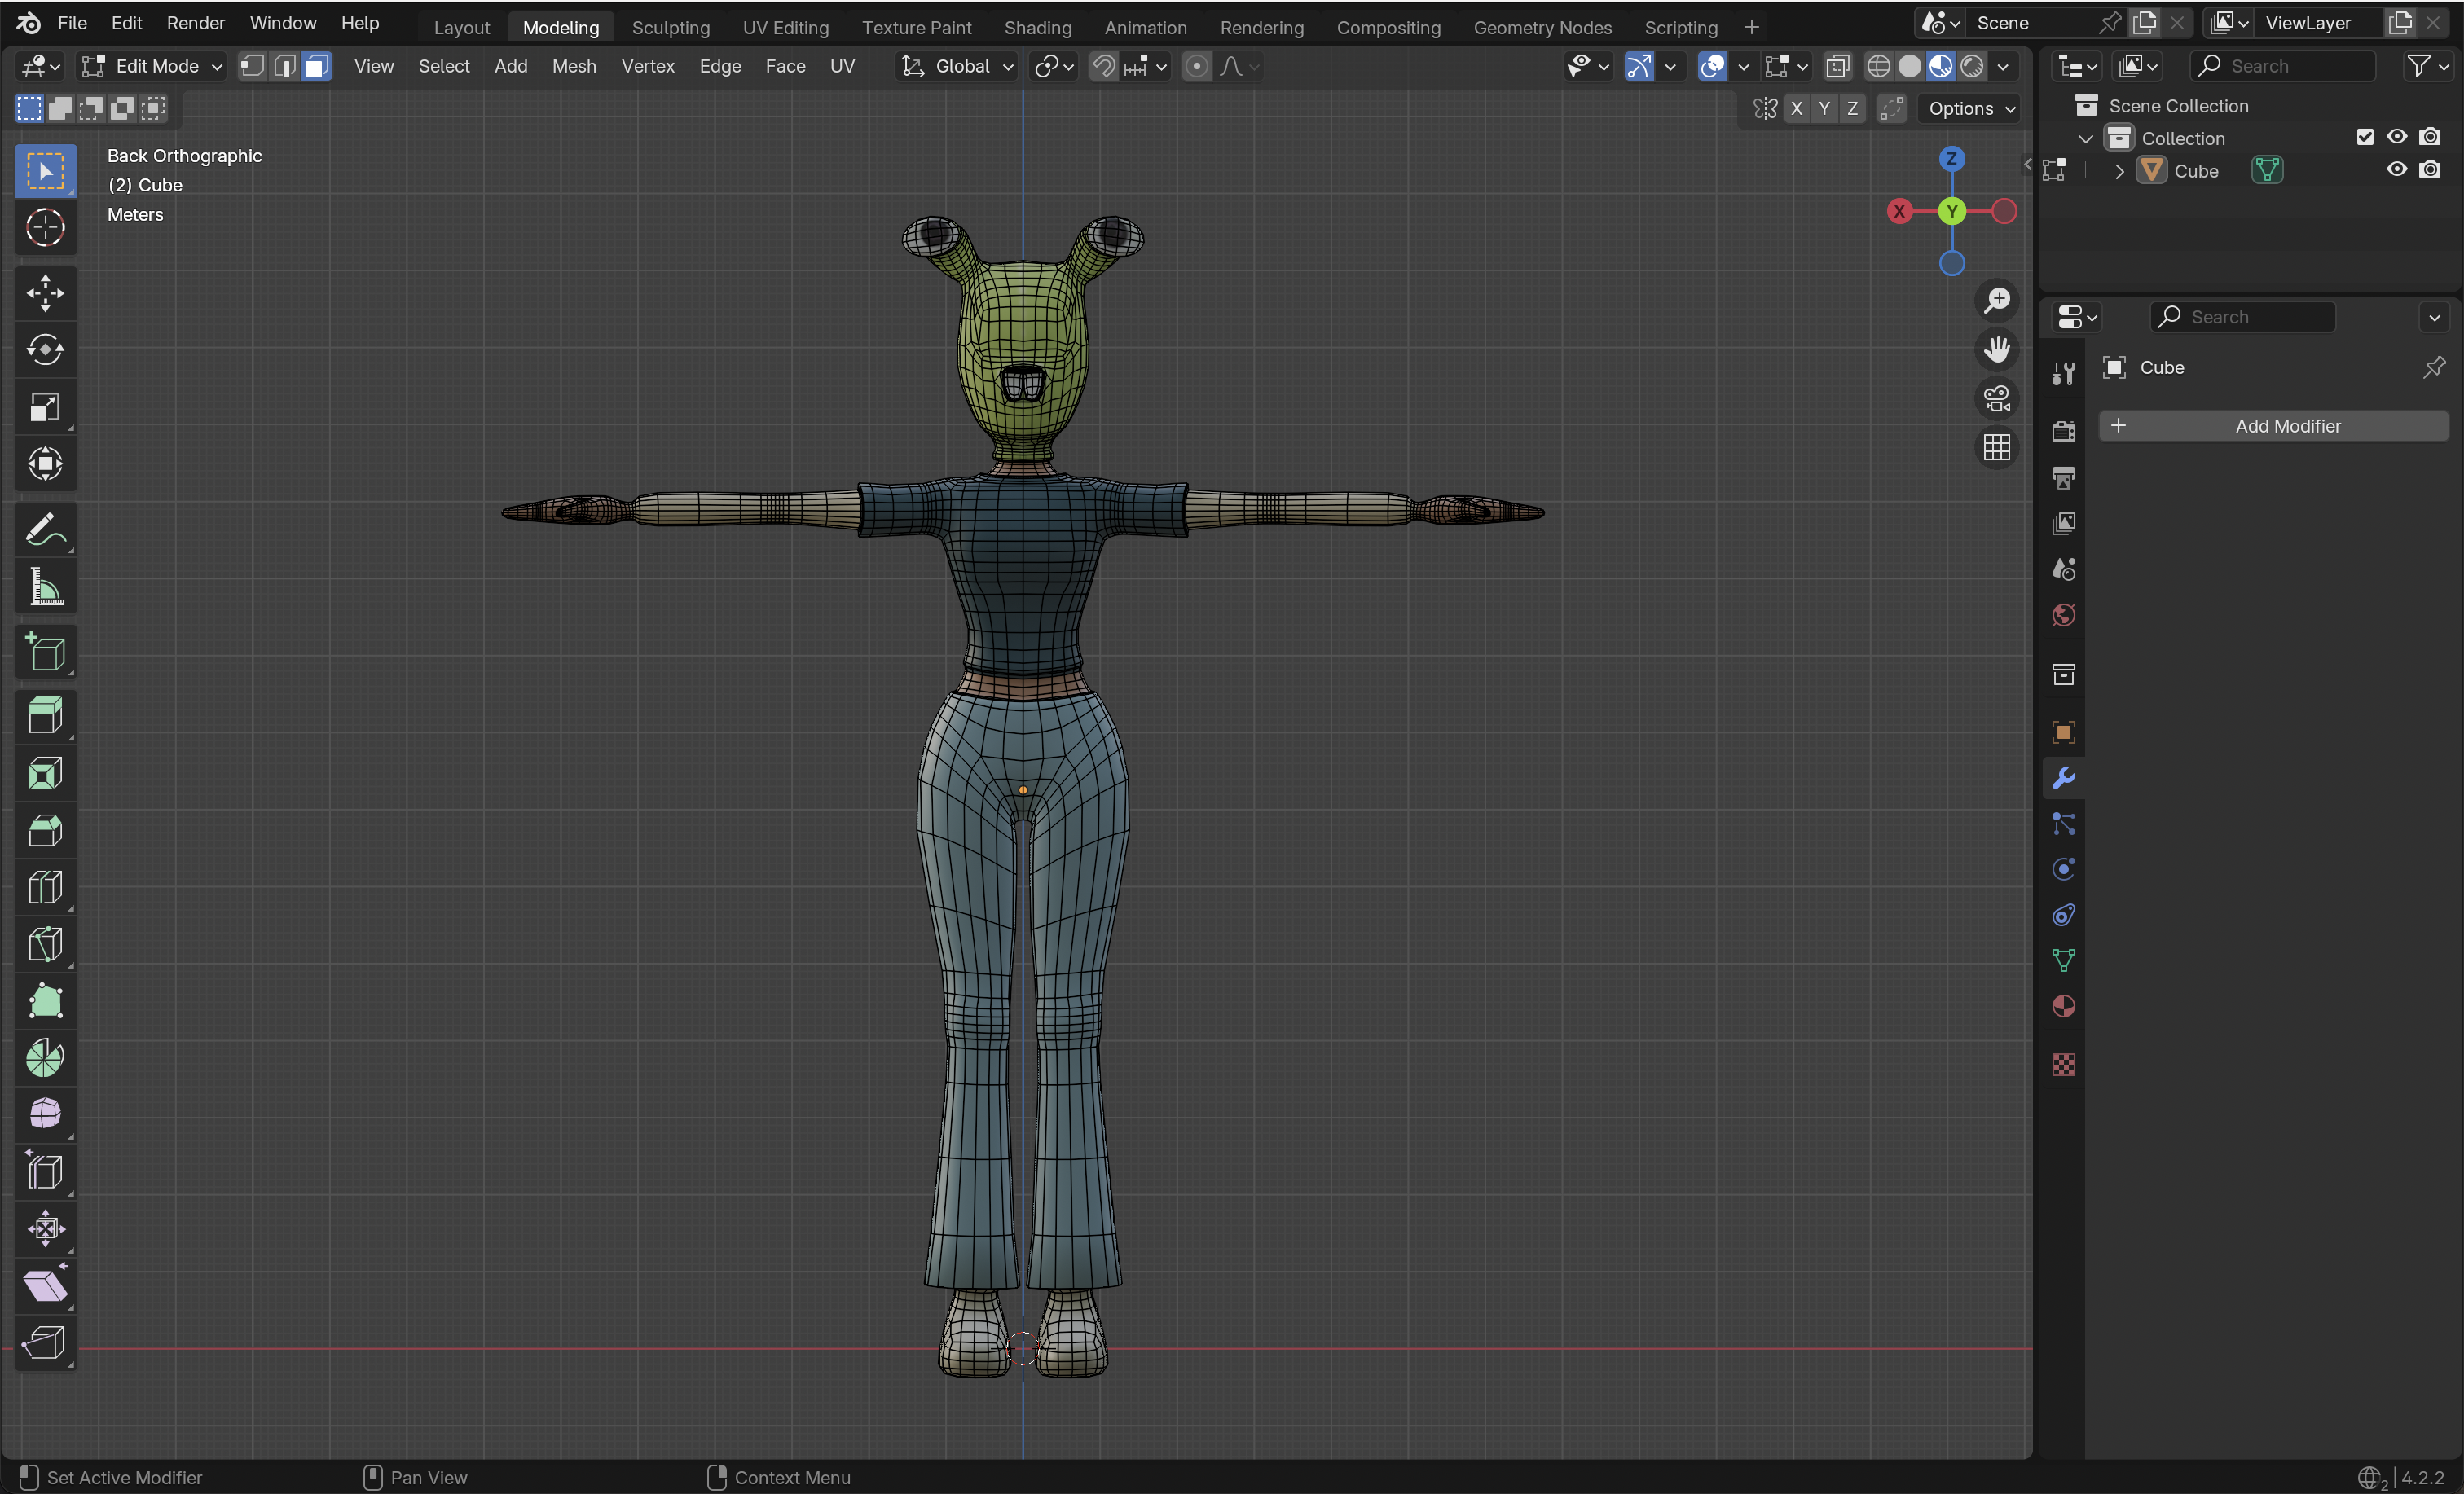Toggle proportional editing
The width and height of the screenshot is (2464, 1494).
[x=1196, y=66]
